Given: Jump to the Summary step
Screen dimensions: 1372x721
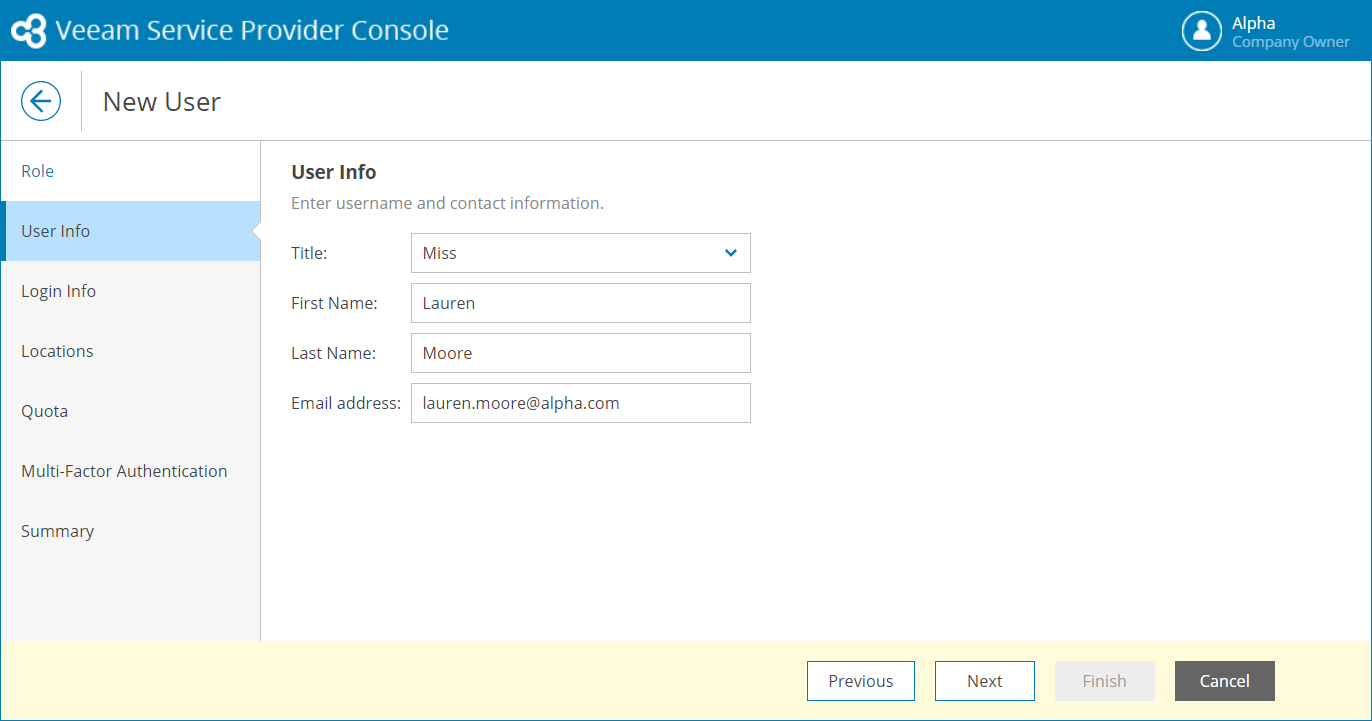Looking at the screenshot, I should coord(57,531).
